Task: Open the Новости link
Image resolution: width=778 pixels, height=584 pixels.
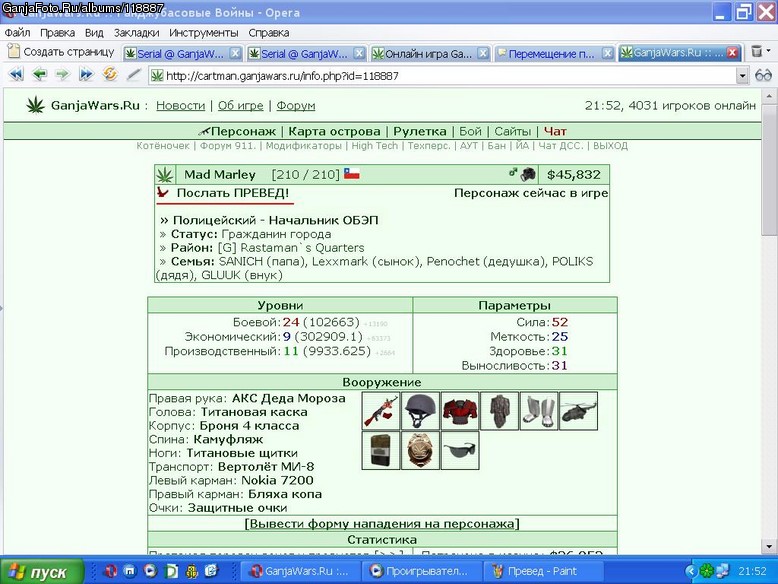Action: 180,105
